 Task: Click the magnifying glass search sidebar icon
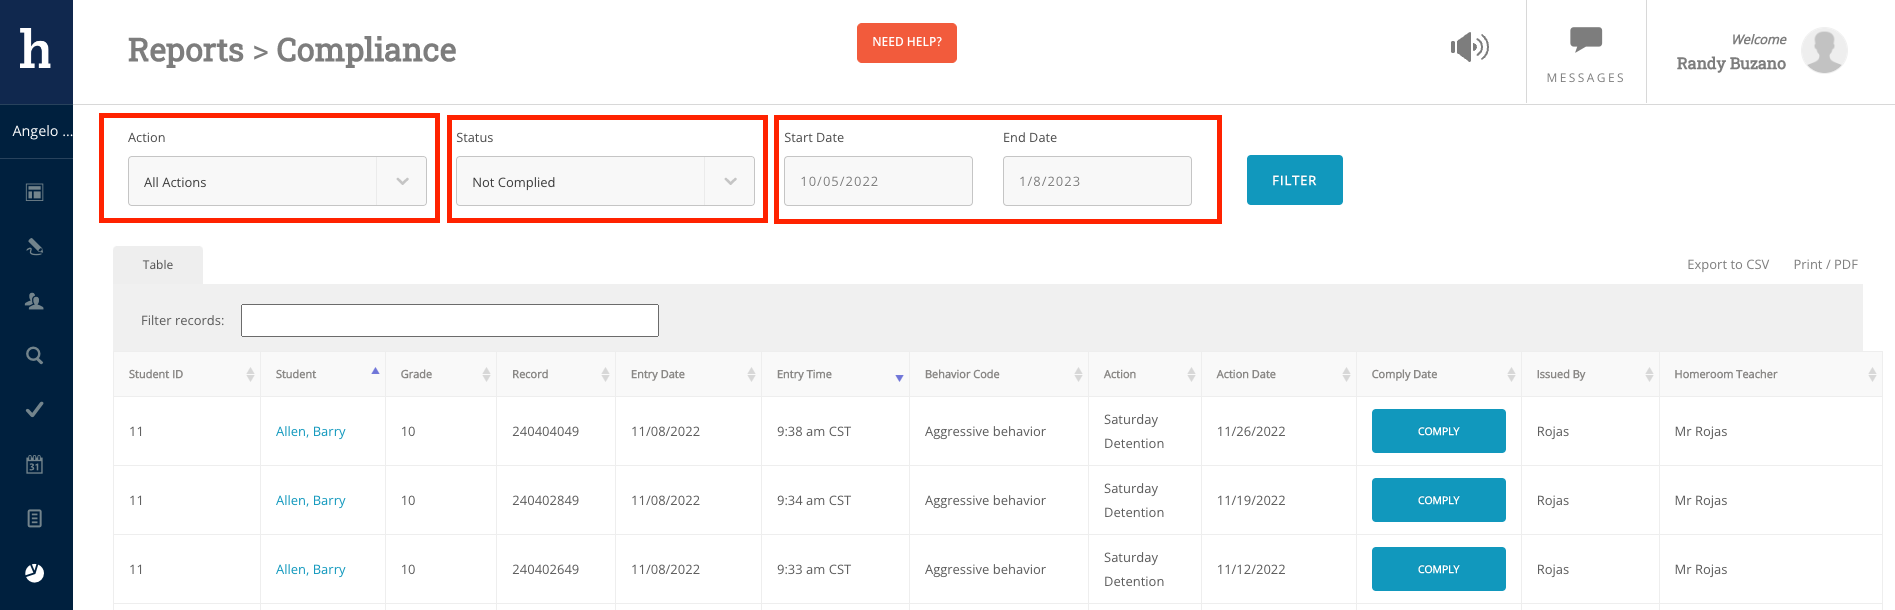coord(35,356)
